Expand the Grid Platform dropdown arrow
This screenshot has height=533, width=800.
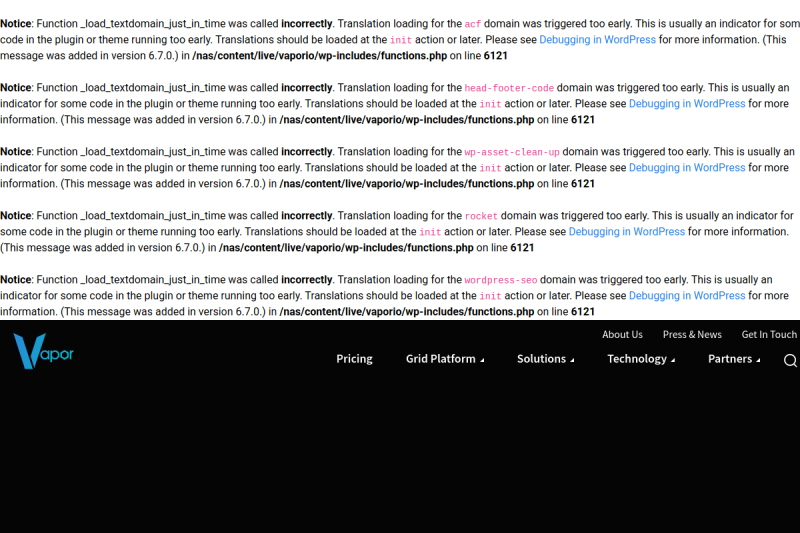click(482, 361)
